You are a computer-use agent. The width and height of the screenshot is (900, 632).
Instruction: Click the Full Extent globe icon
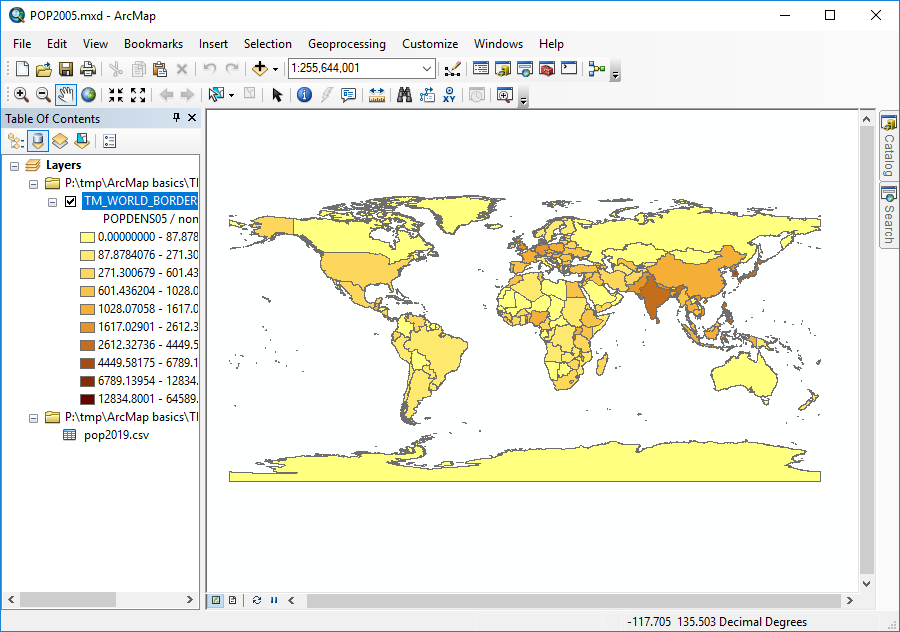pos(88,94)
